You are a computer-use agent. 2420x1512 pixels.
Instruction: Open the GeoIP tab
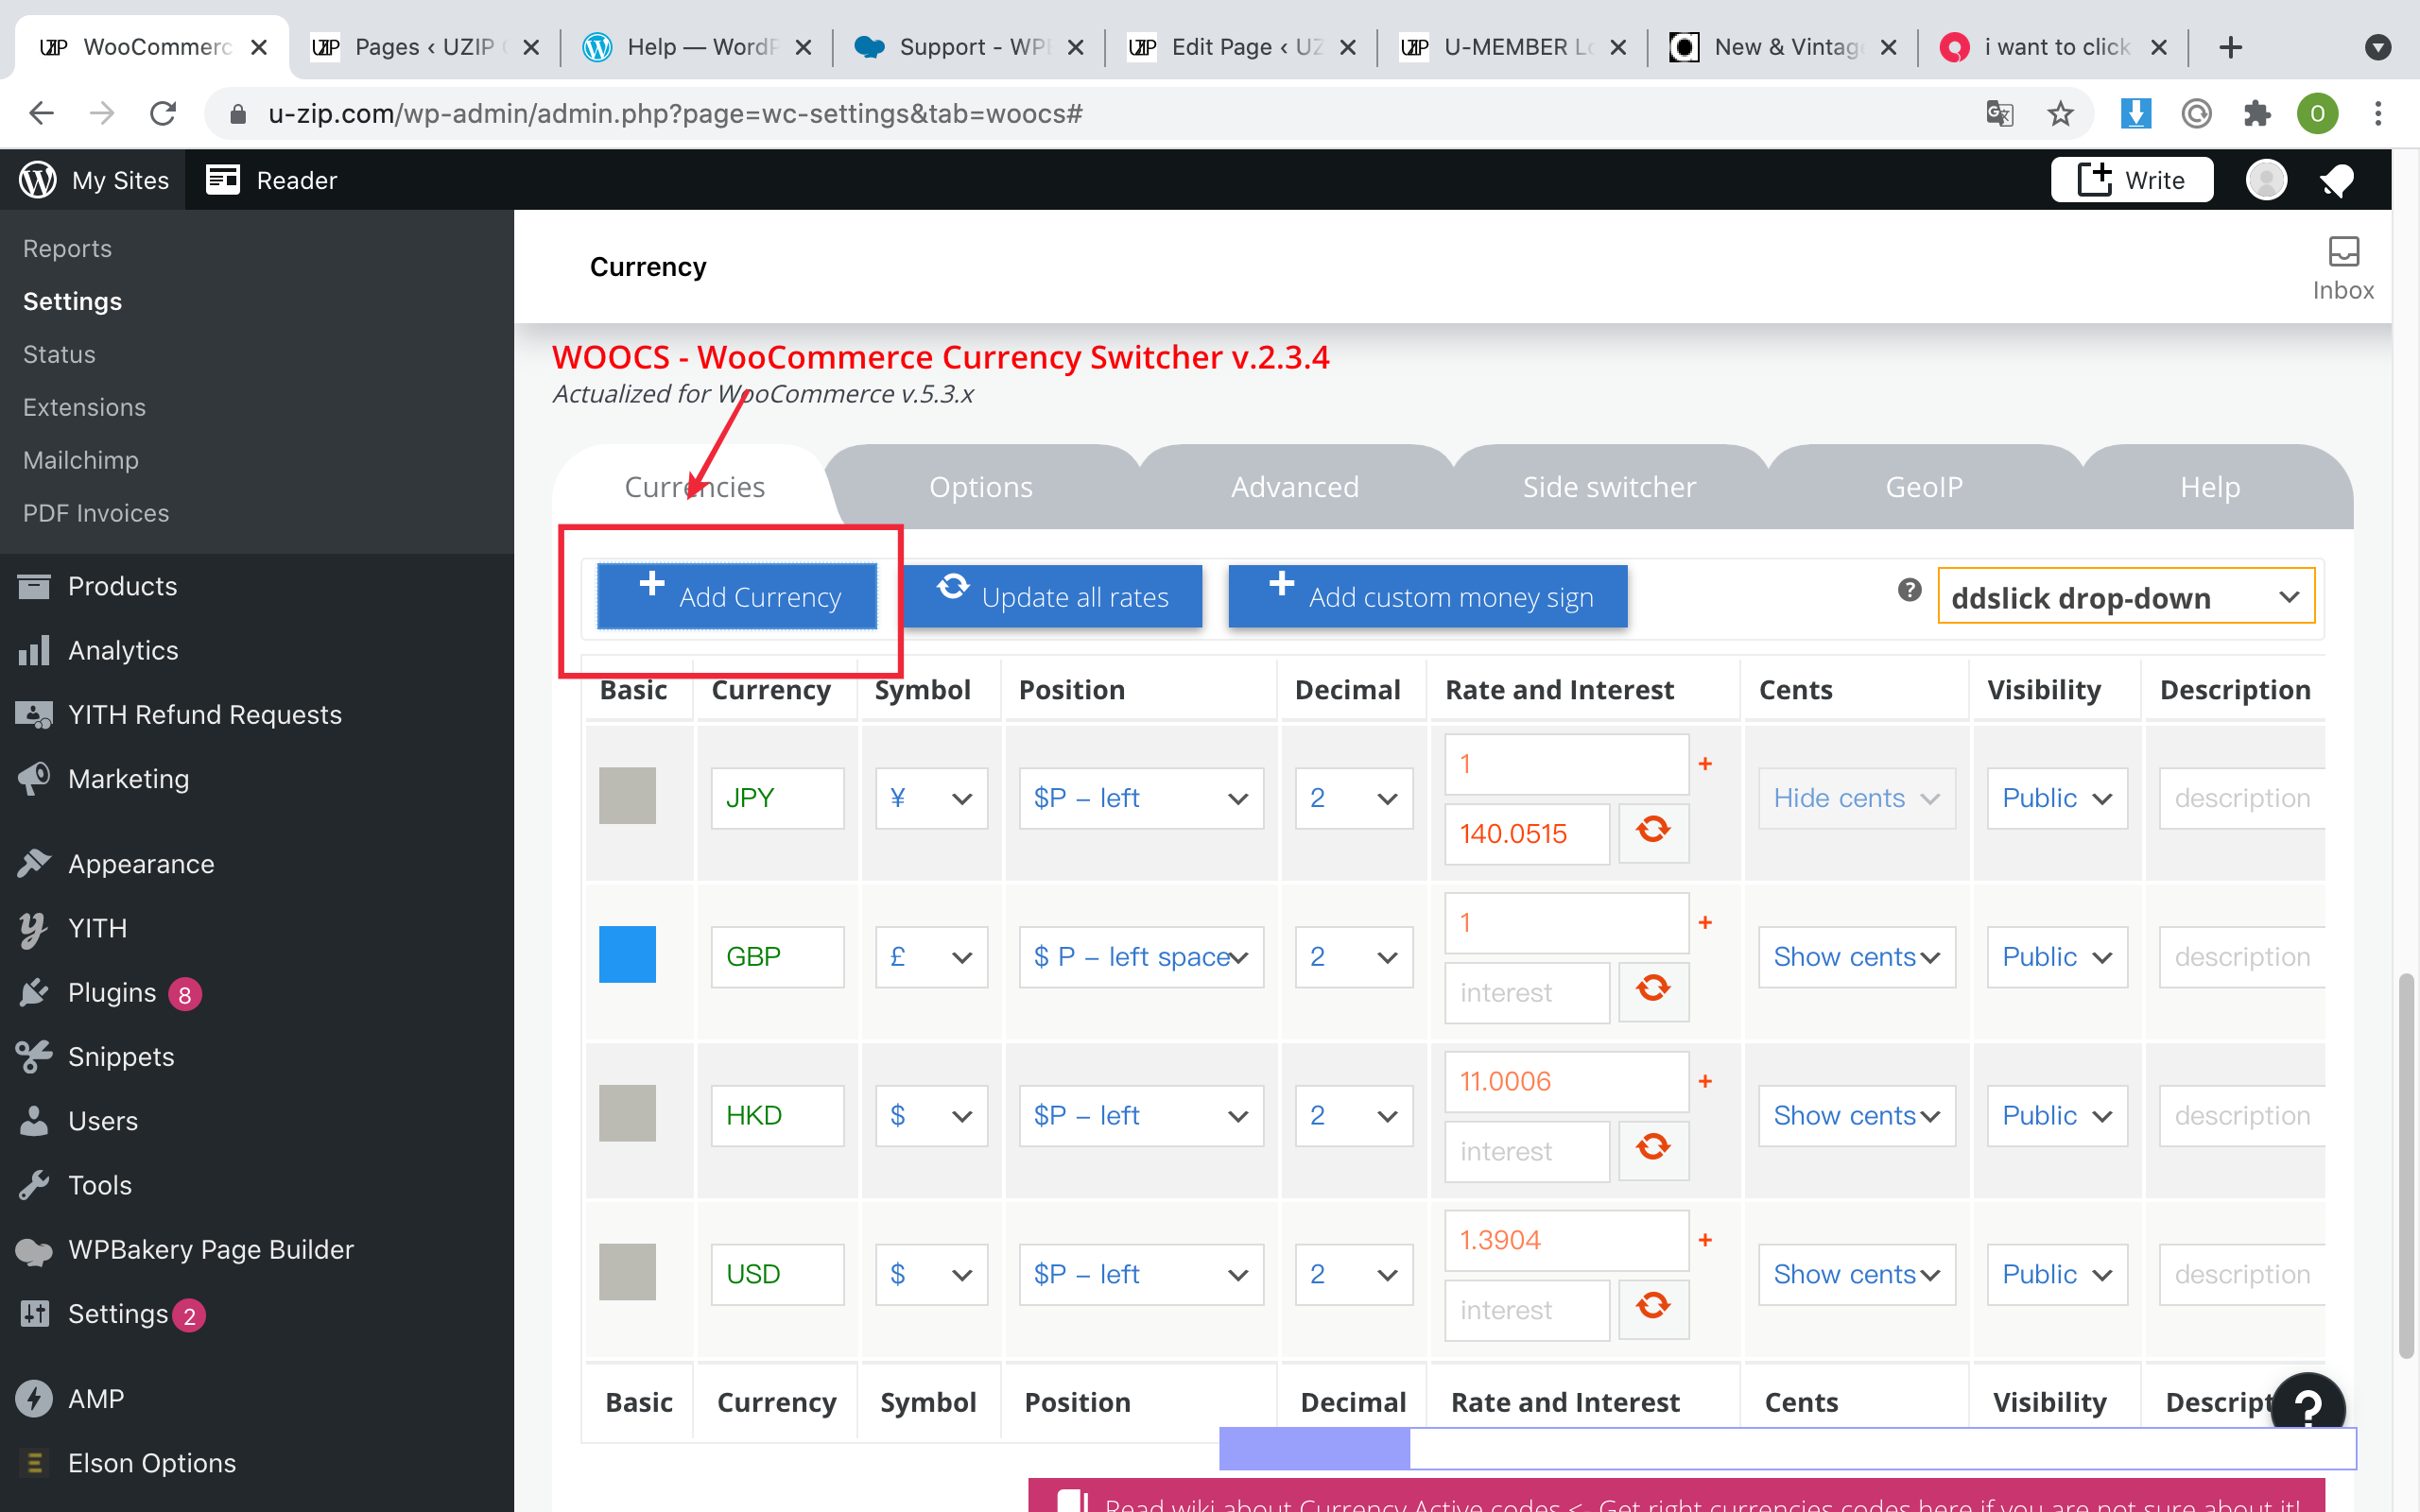[x=1923, y=487]
